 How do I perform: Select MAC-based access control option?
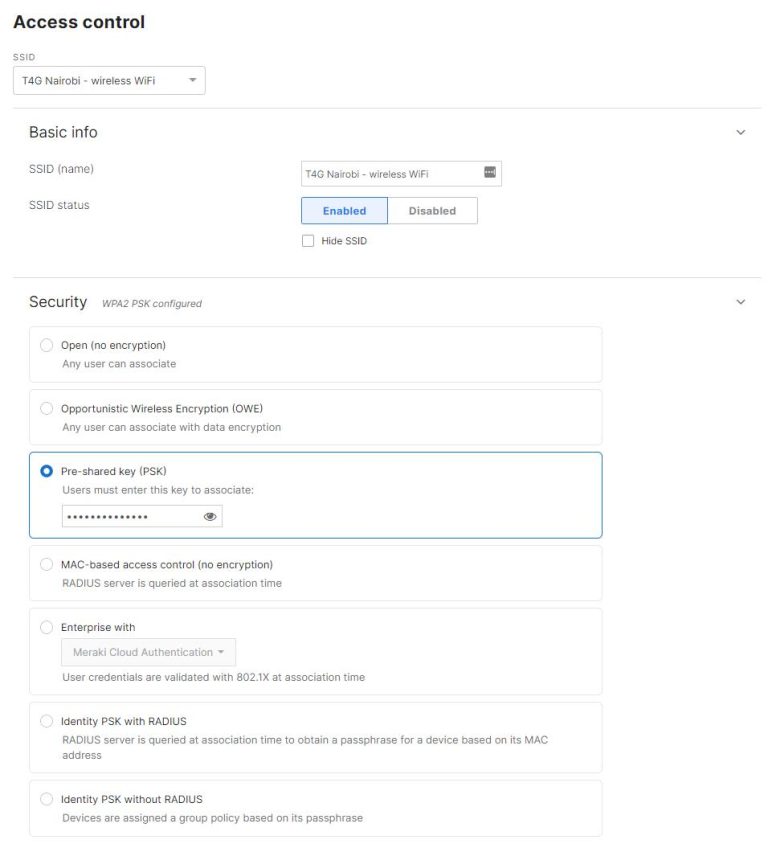coord(46,564)
